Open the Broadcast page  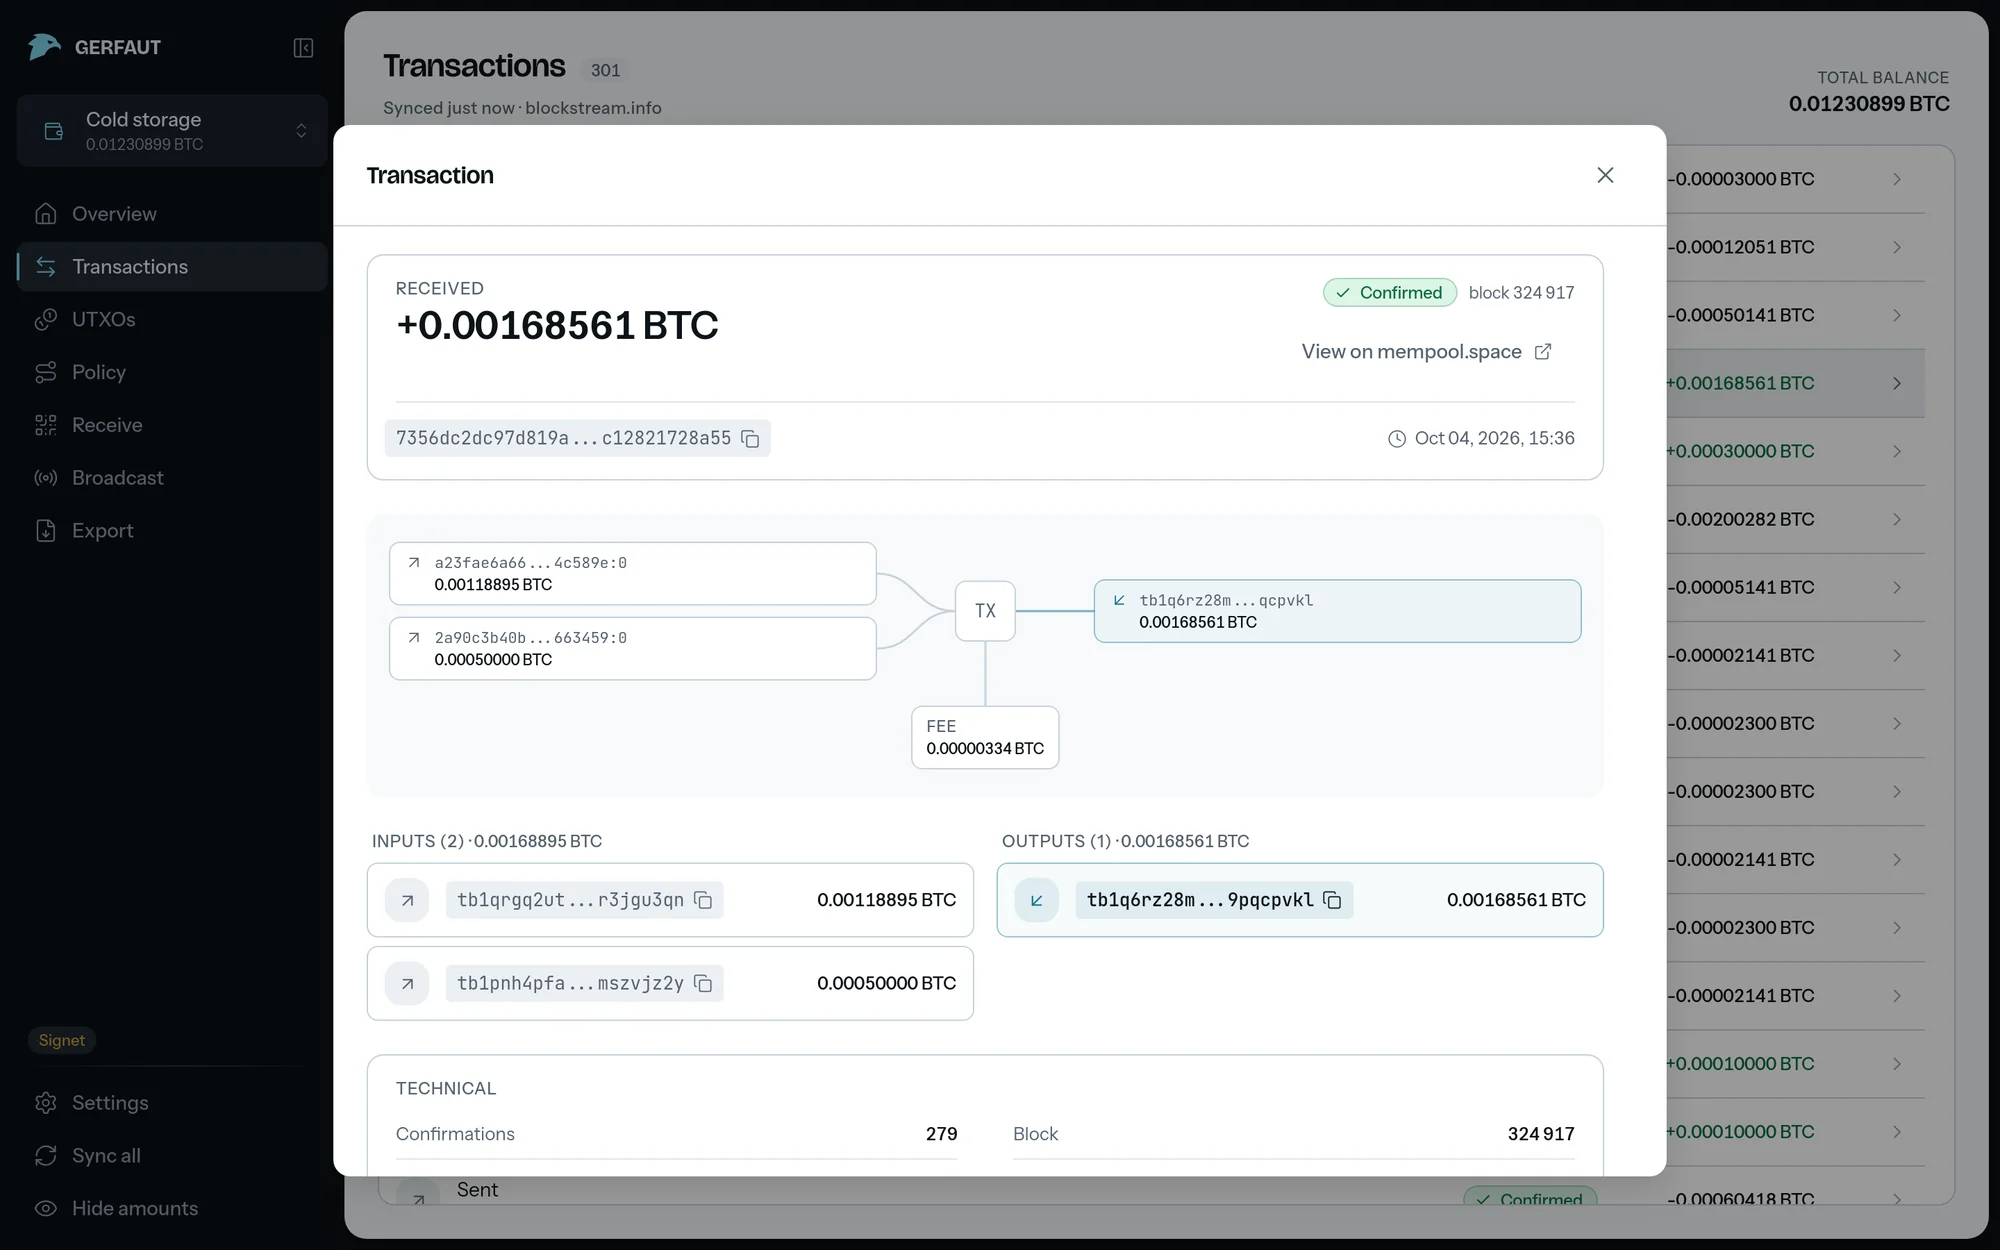172,478
